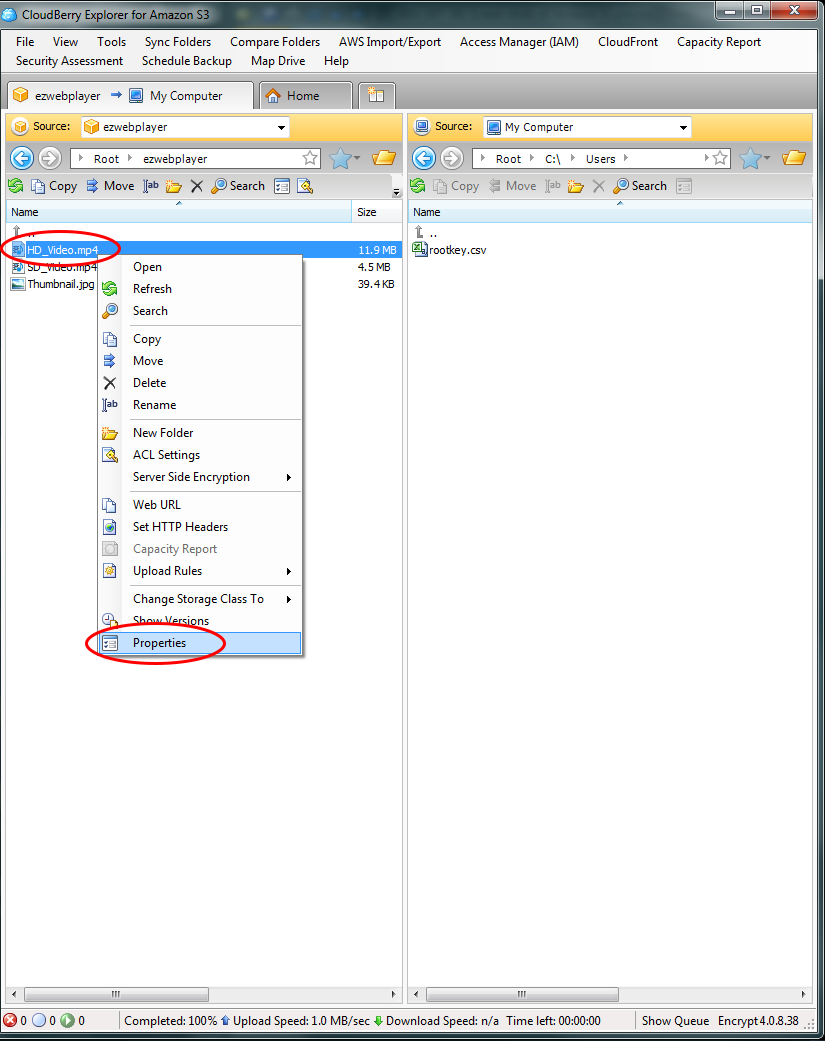
Task: Click the paused tasks blue status icon
Action: (39, 1020)
